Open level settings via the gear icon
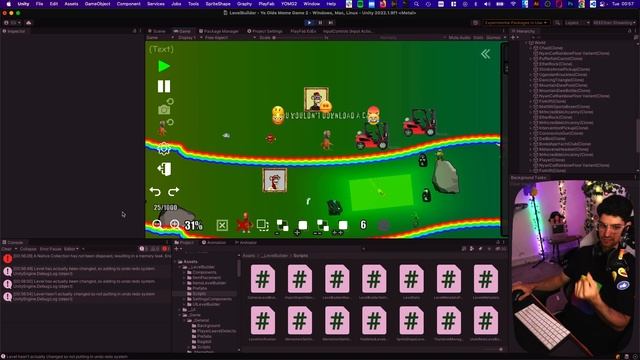This screenshot has width=640, height=360. 164,149
